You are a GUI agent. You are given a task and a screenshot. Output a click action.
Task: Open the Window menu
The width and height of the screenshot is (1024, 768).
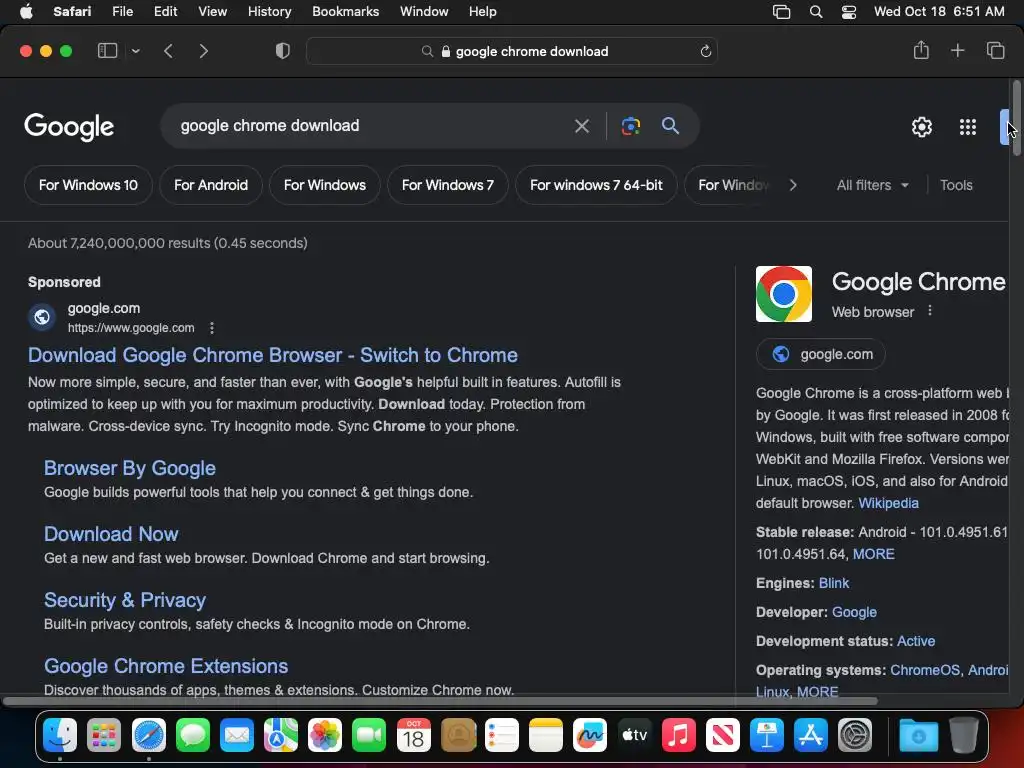(x=424, y=11)
